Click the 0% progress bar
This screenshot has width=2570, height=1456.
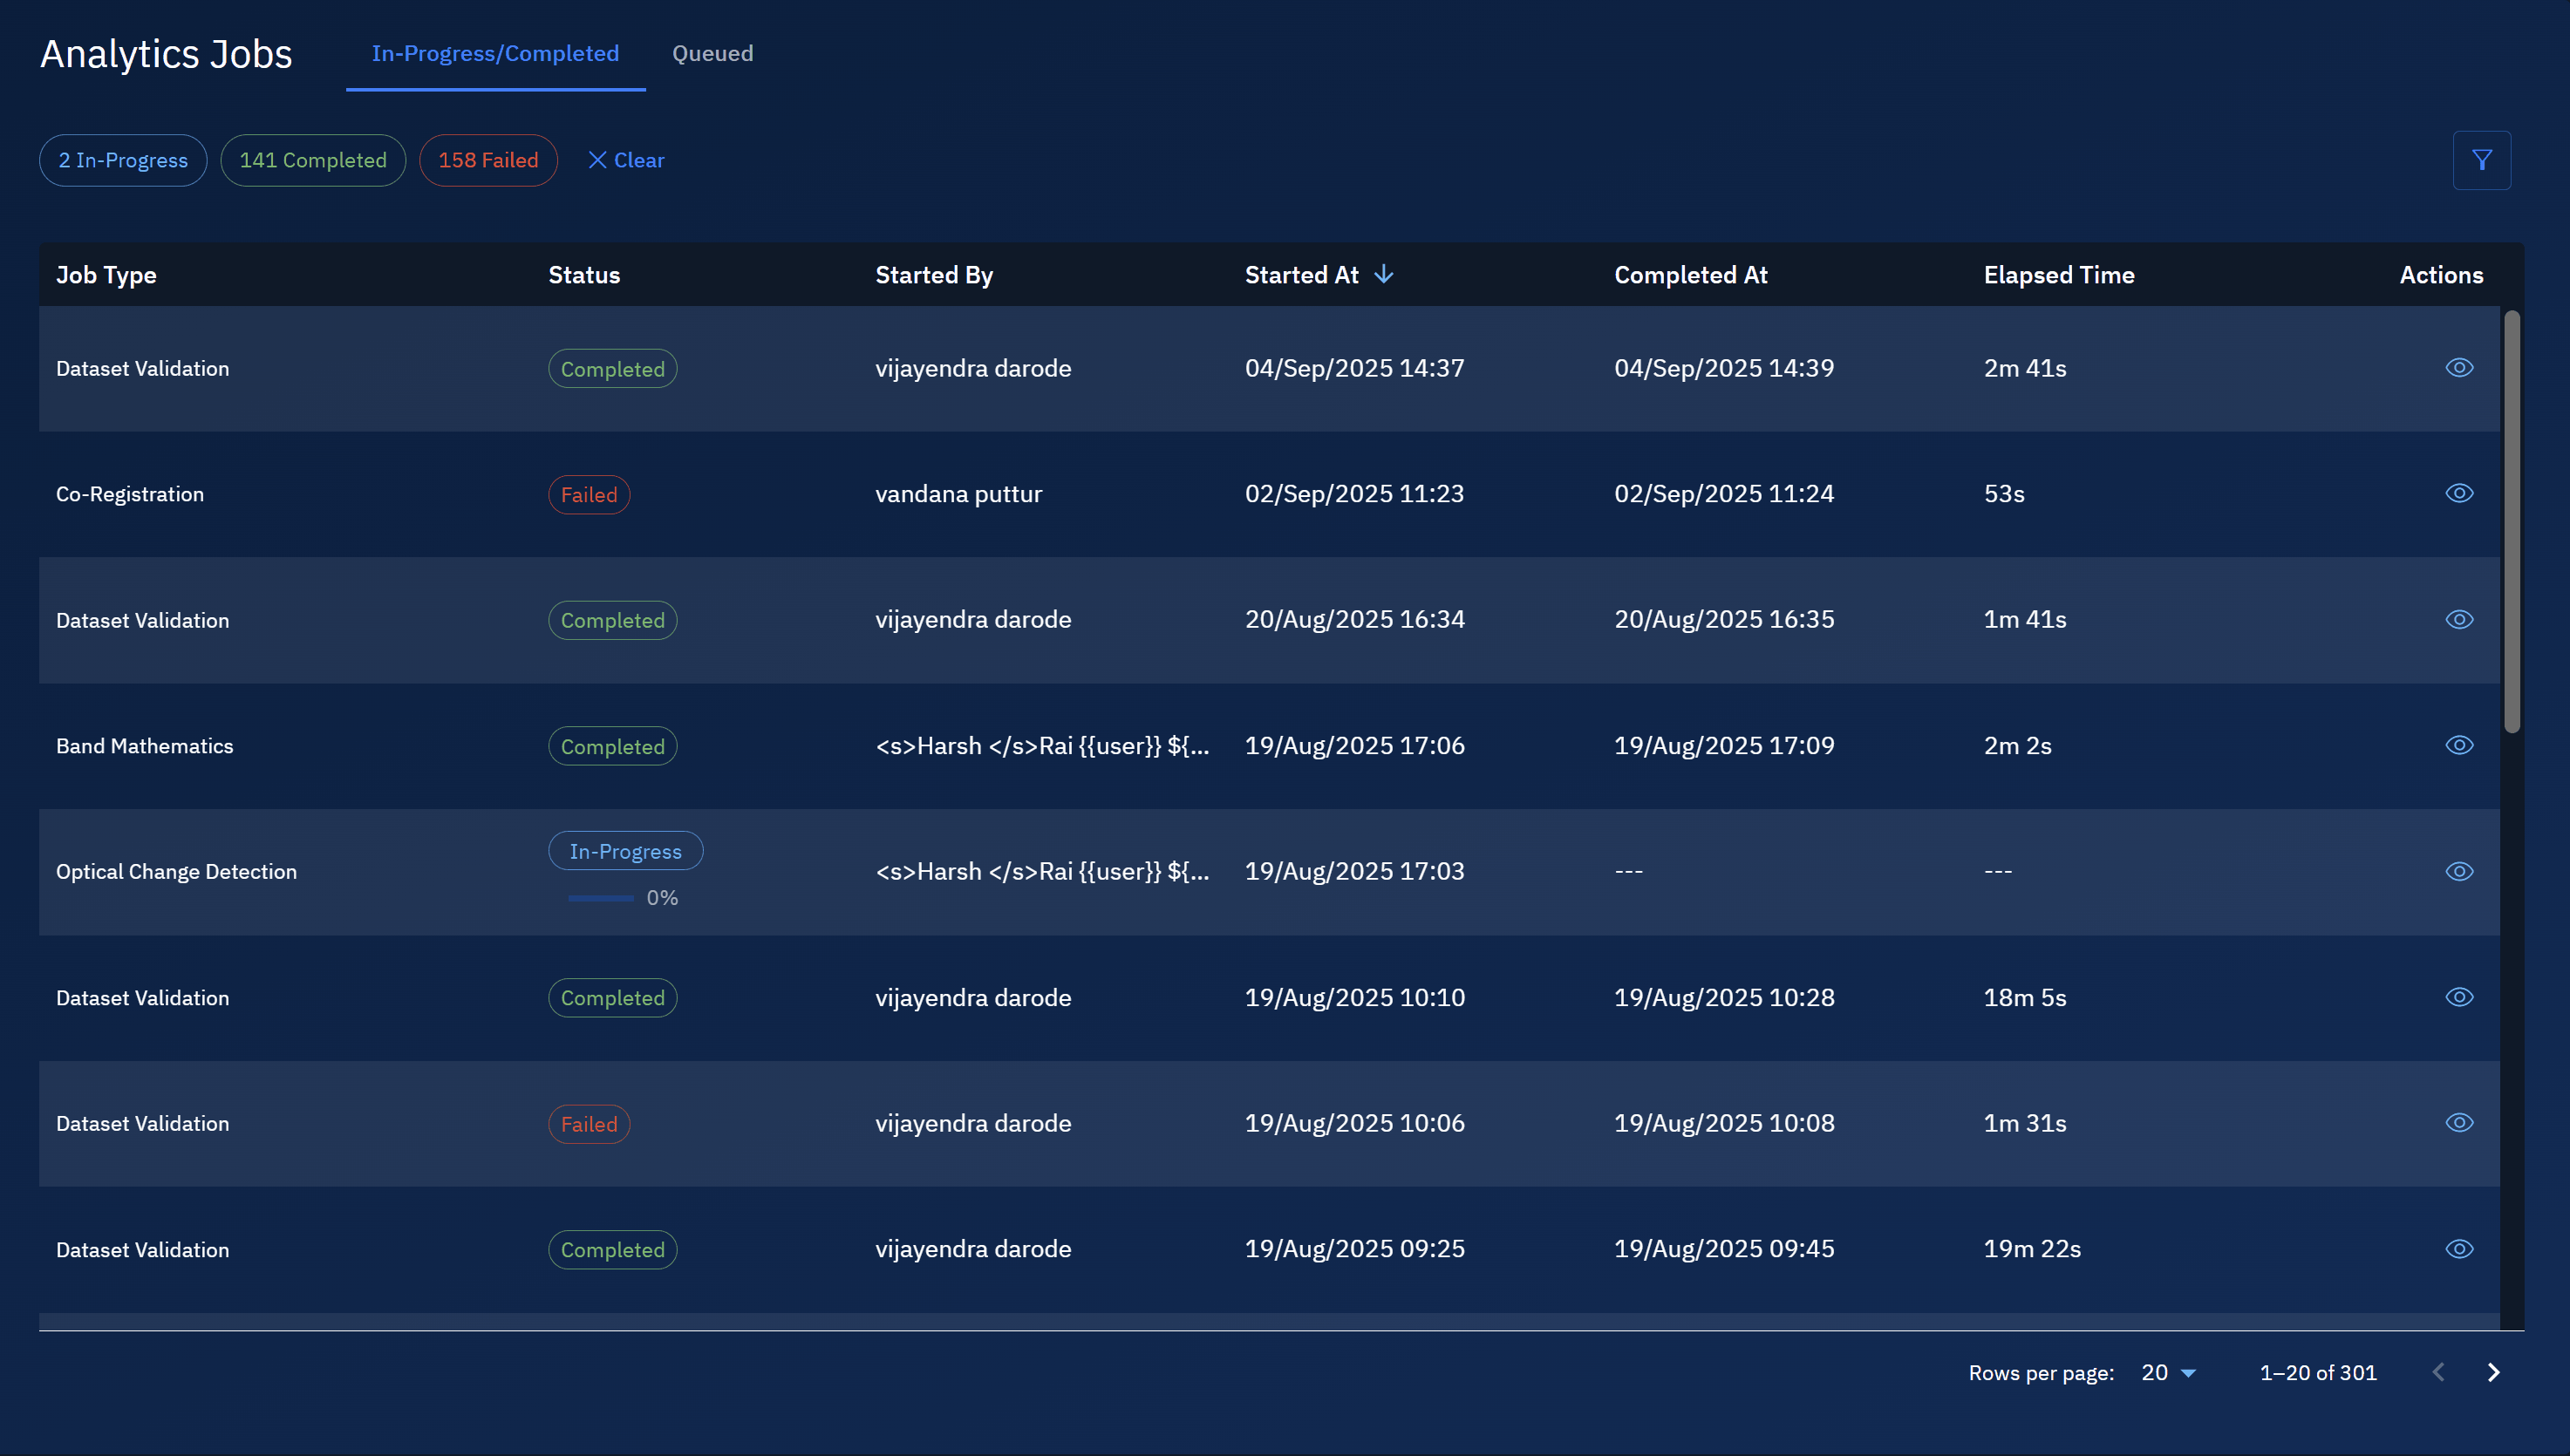[x=600, y=898]
